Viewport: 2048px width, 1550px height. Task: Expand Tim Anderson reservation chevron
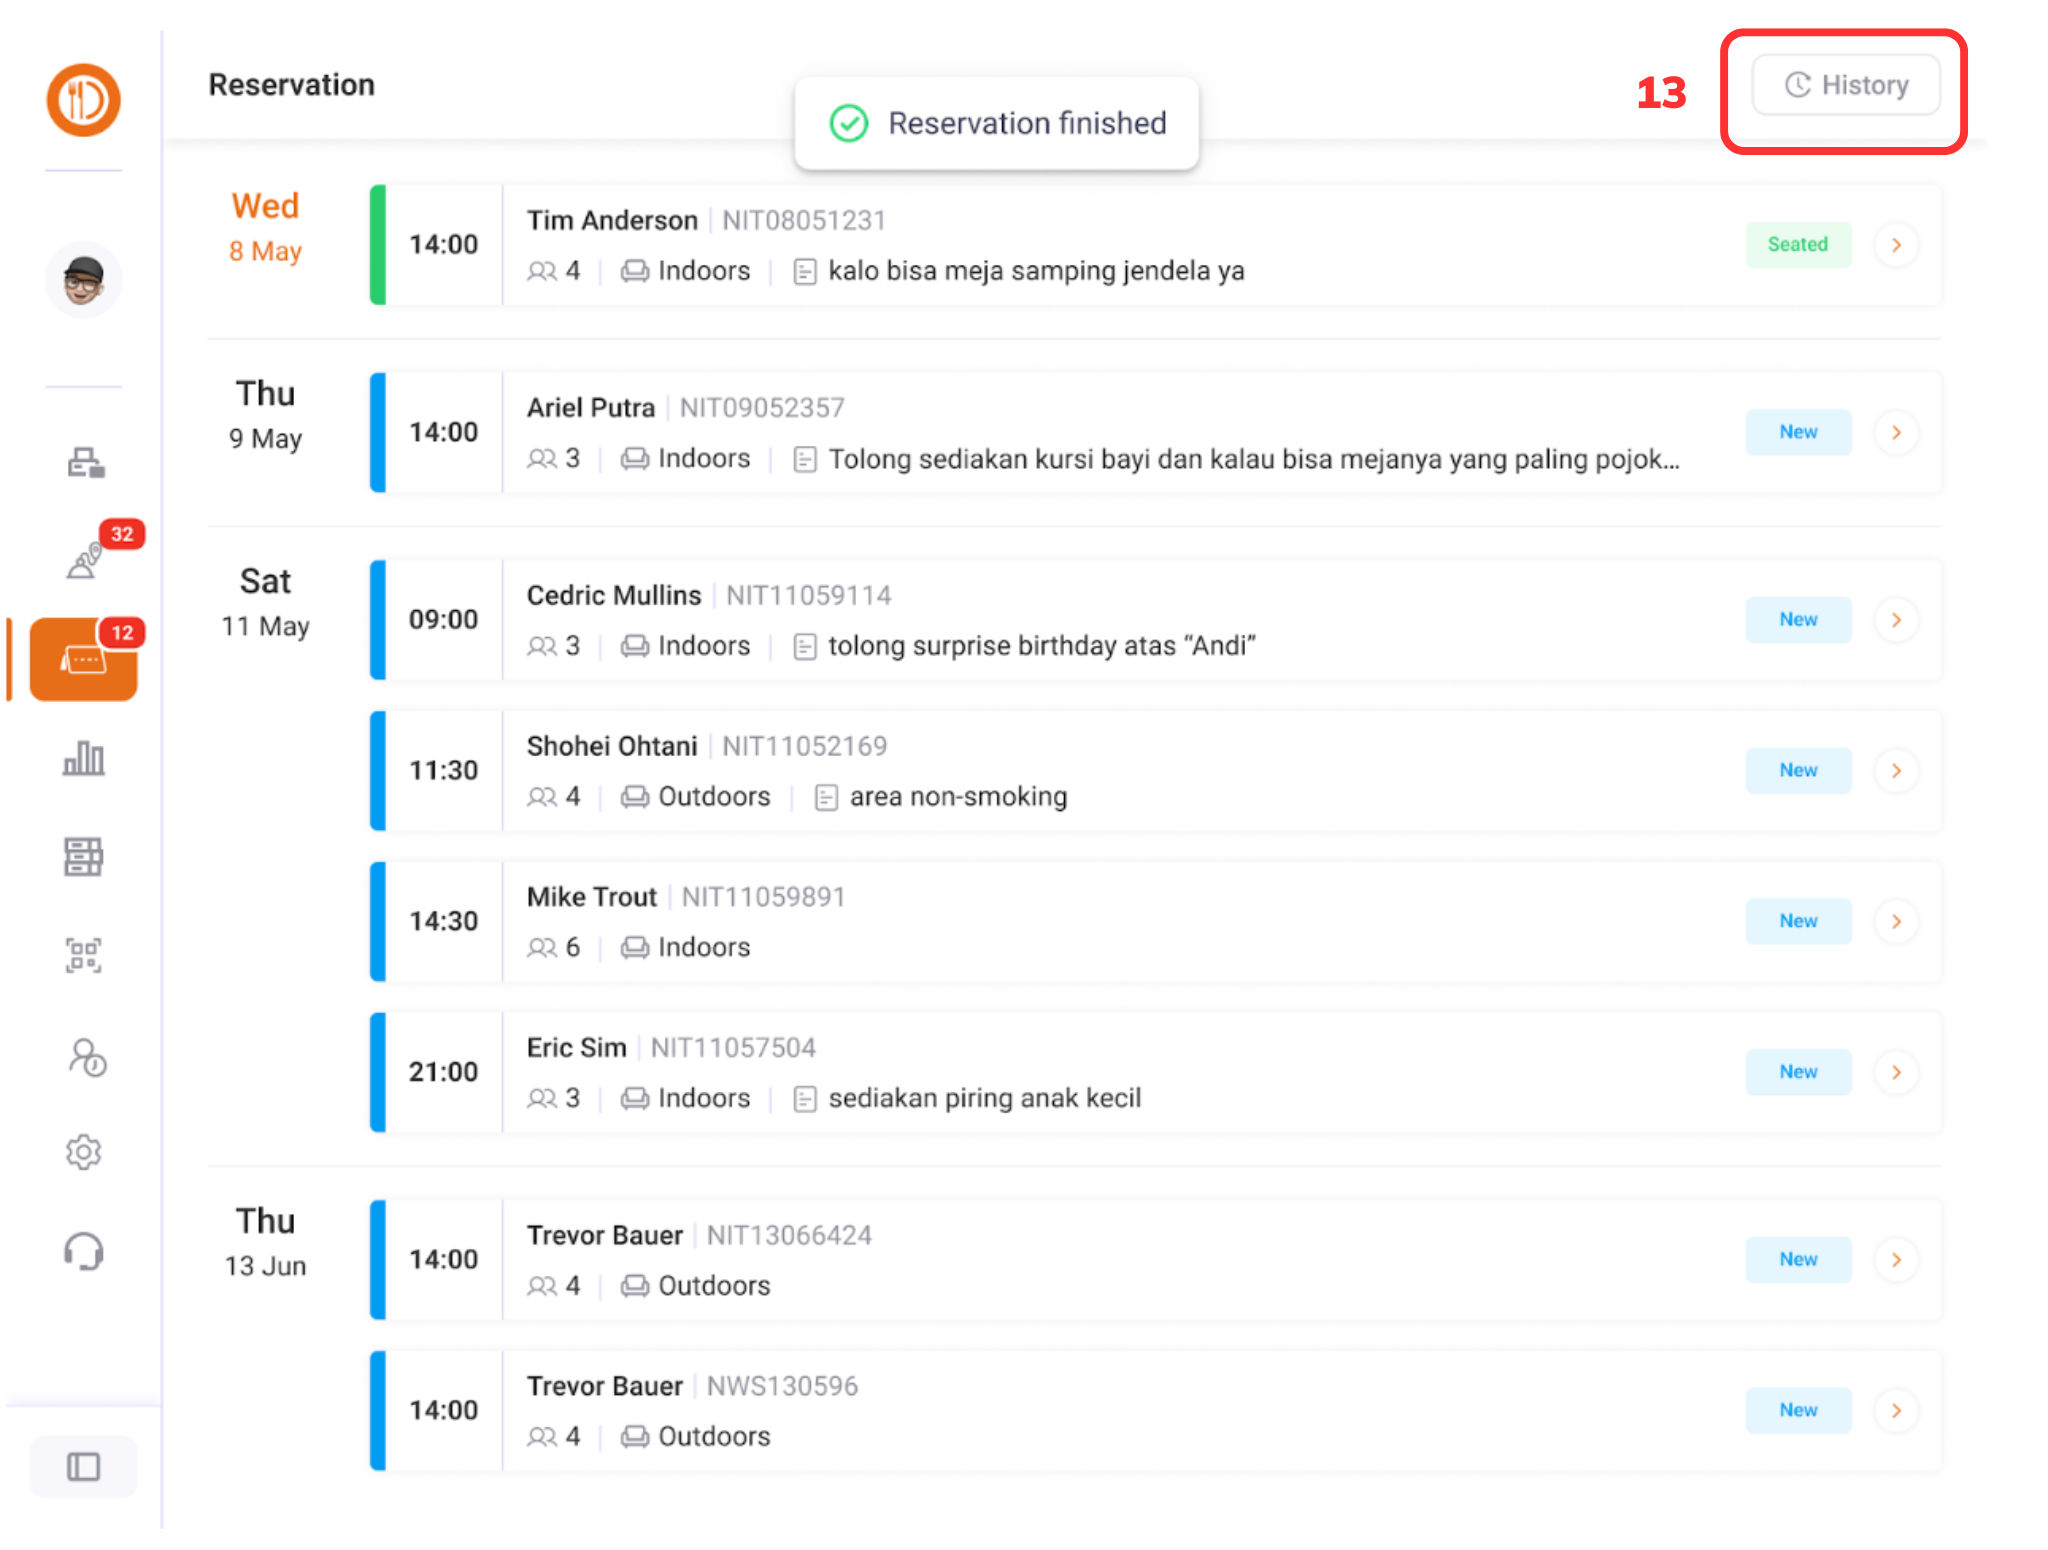click(x=1896, y=245)
